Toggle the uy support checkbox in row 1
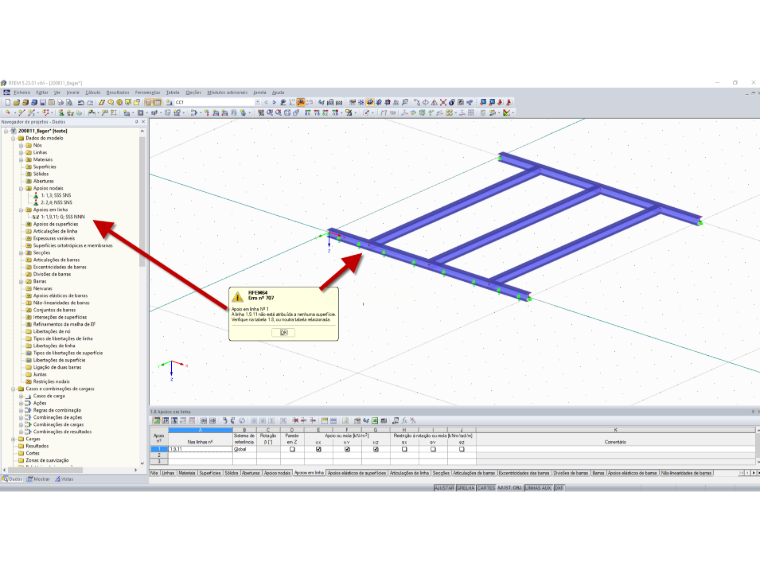The width and height of the screenshot is (760, 570). [347, 449]
